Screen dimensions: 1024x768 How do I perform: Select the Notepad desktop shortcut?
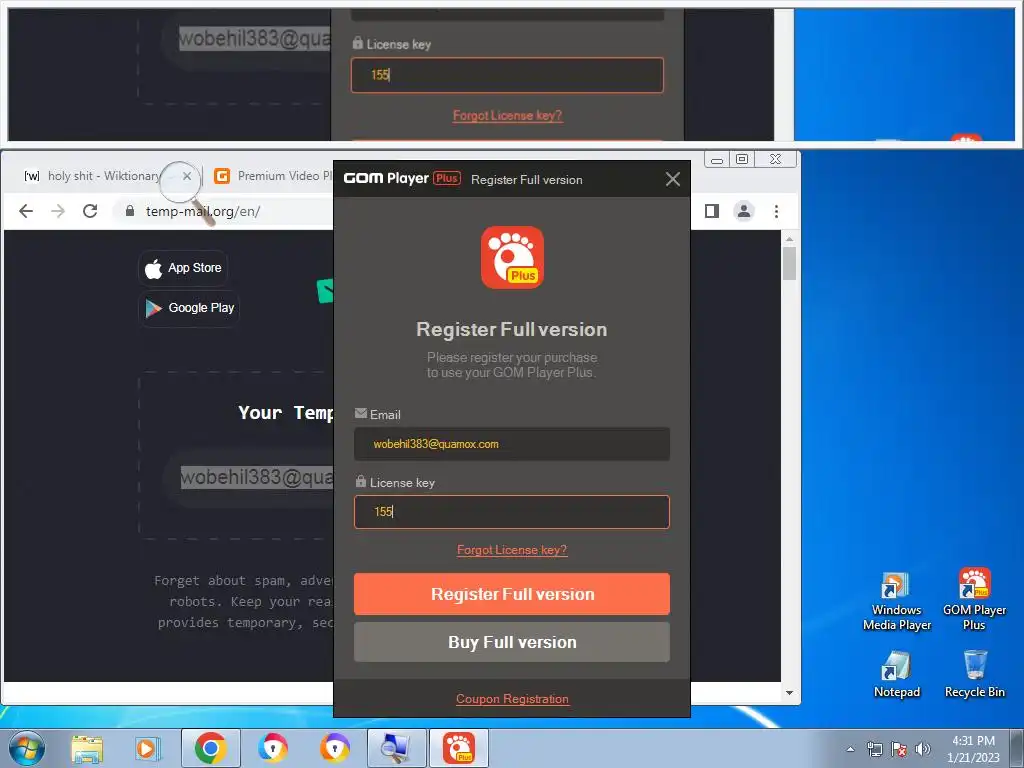pyautogui.click(x=897, y=674)
